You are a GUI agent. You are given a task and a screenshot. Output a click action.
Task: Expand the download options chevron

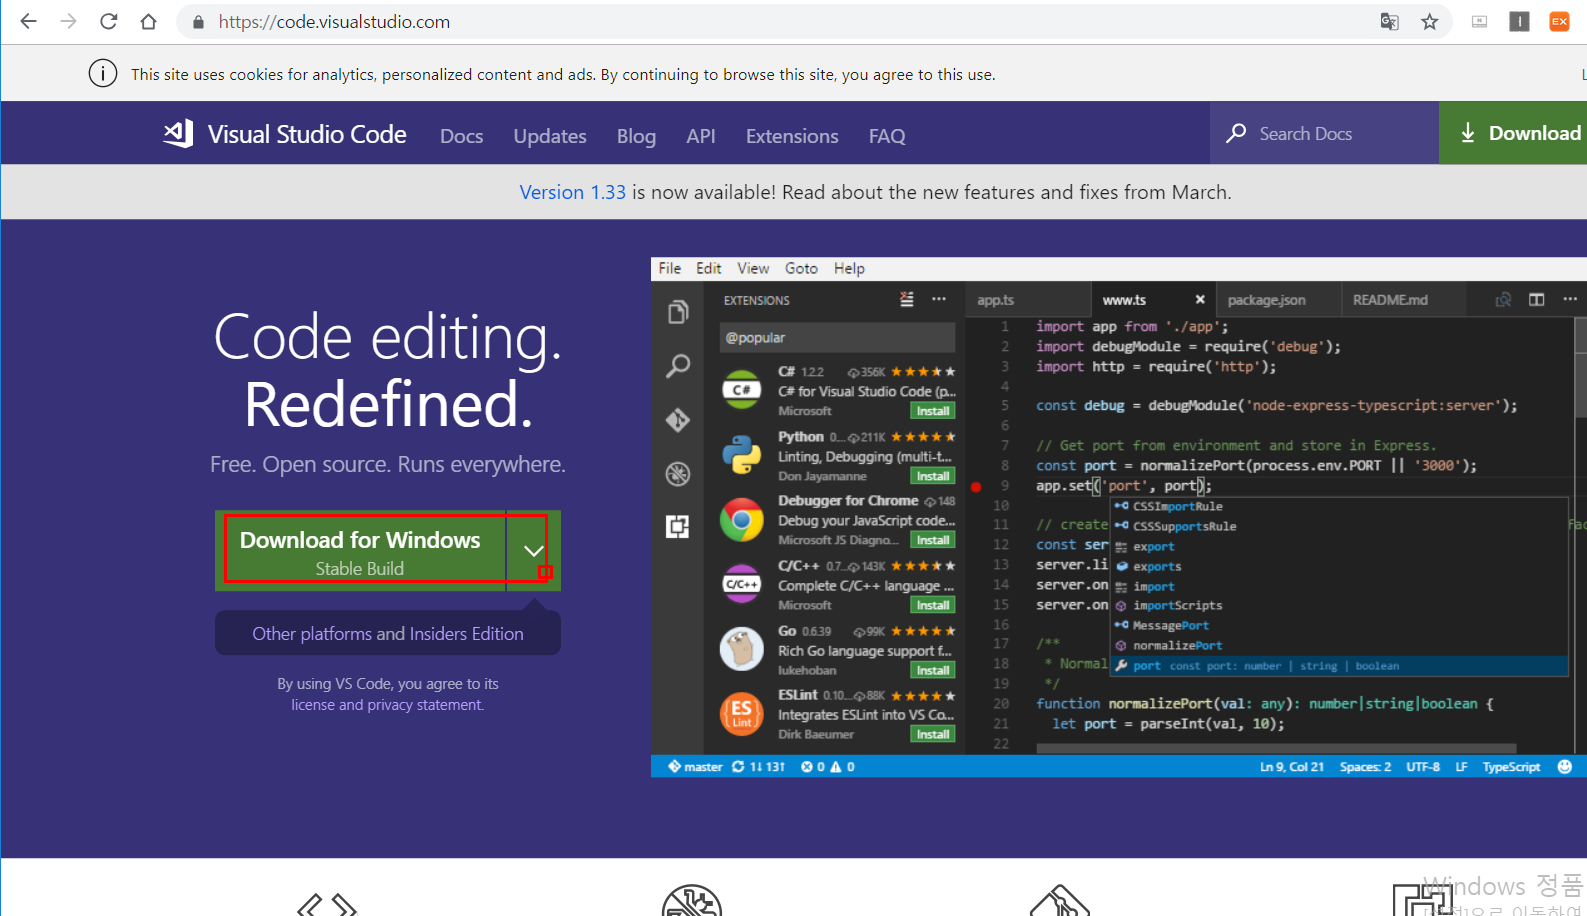pos(533,551)
